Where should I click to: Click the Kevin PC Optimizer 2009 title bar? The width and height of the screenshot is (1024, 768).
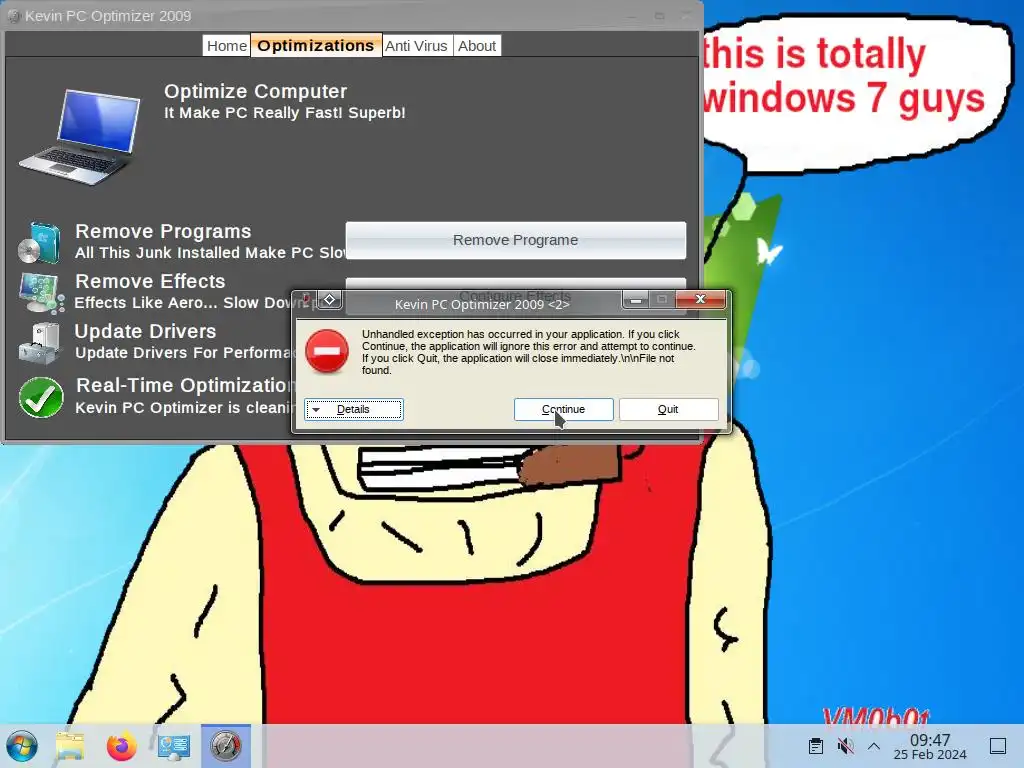click(353, 15)
